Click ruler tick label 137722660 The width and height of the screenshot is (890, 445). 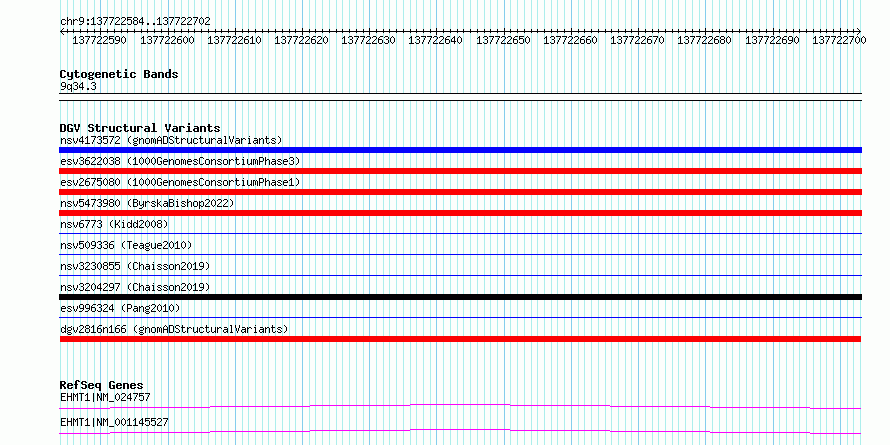570,40
